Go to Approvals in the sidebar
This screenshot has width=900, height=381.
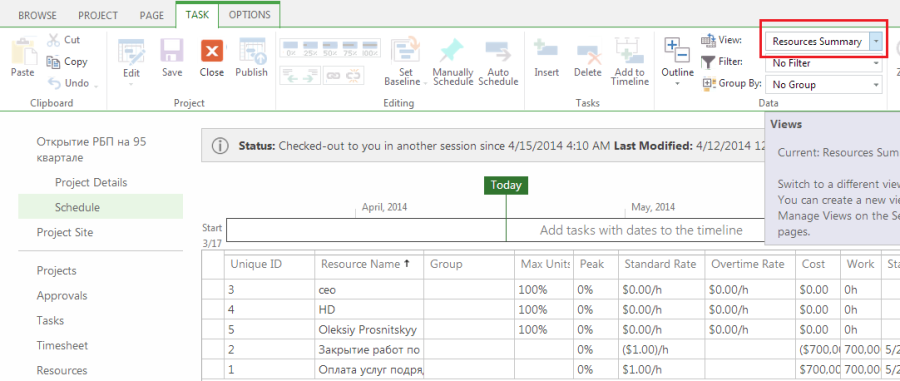(62, 296)
